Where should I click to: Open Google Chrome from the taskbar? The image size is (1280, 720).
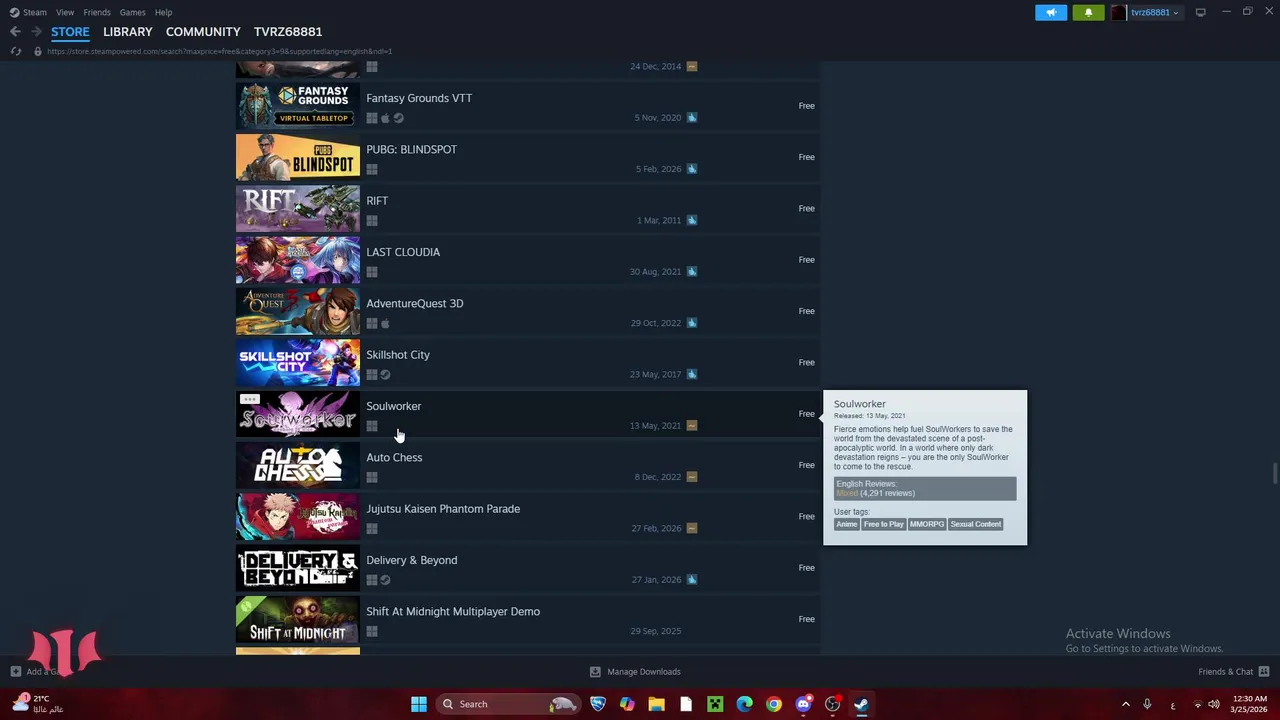coord(774,704)
